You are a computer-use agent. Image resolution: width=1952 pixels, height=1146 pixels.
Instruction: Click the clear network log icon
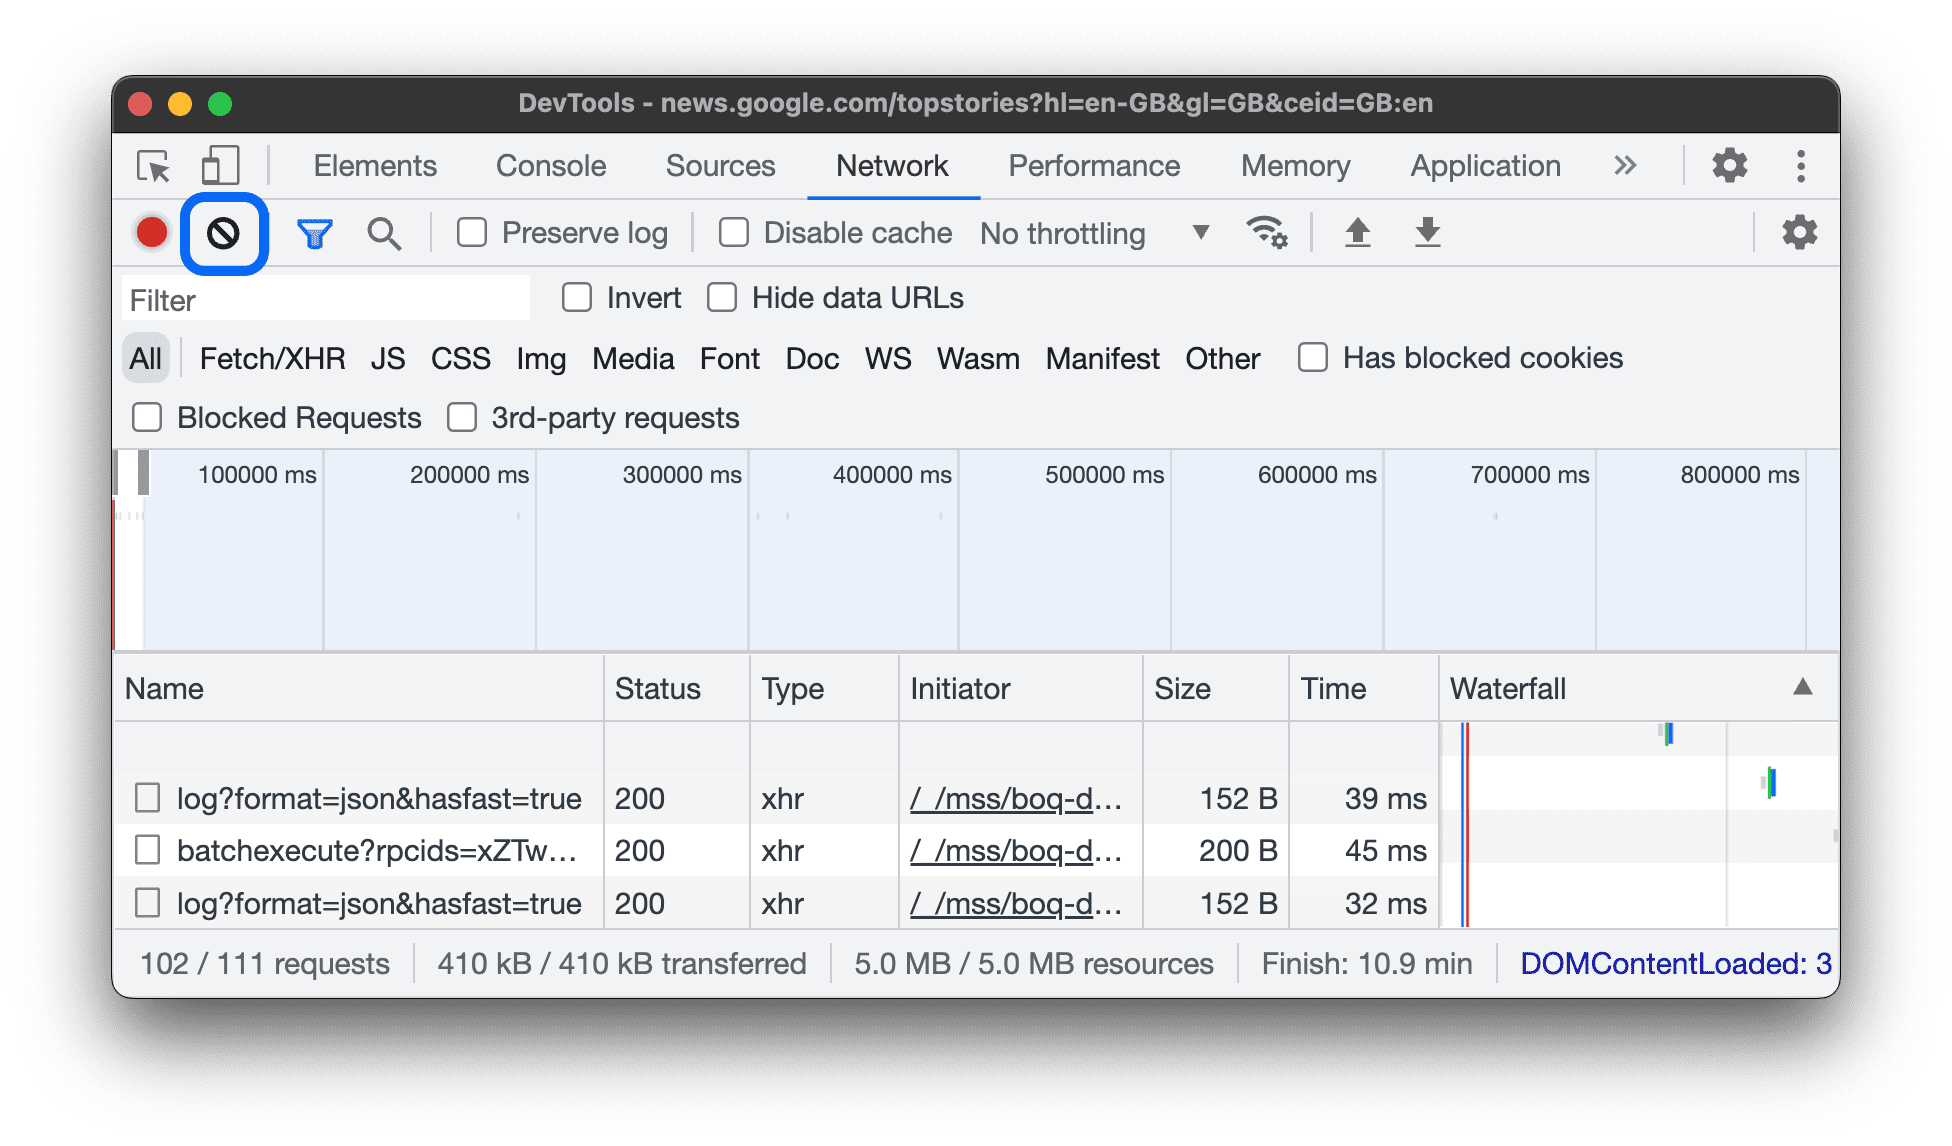tap(220, 231)
